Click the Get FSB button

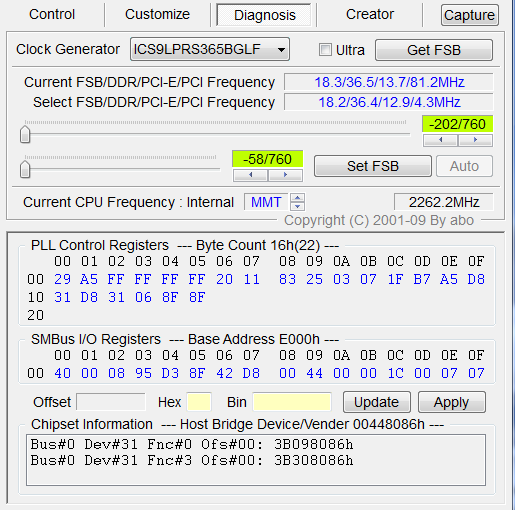pyautogui.click(x=434, y=50)
